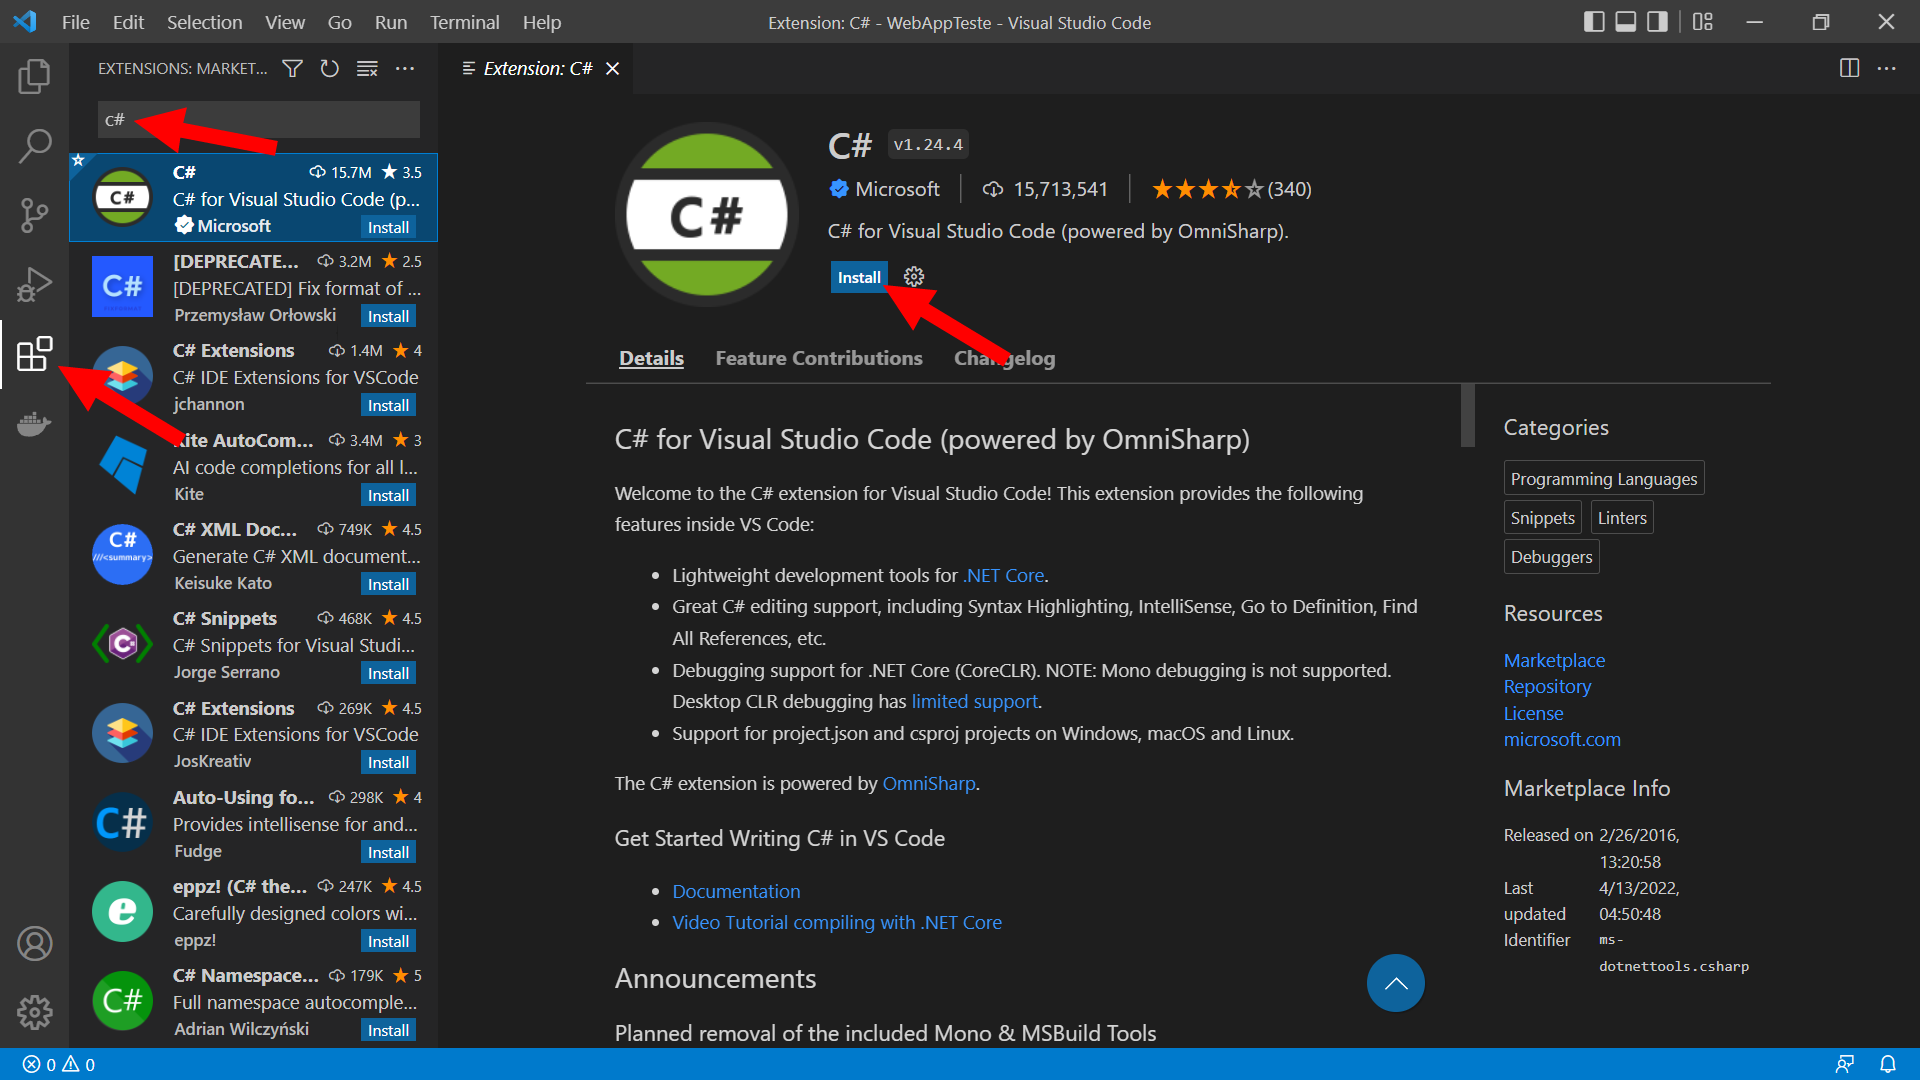Open the Terminal menu

tap(464, 22)
